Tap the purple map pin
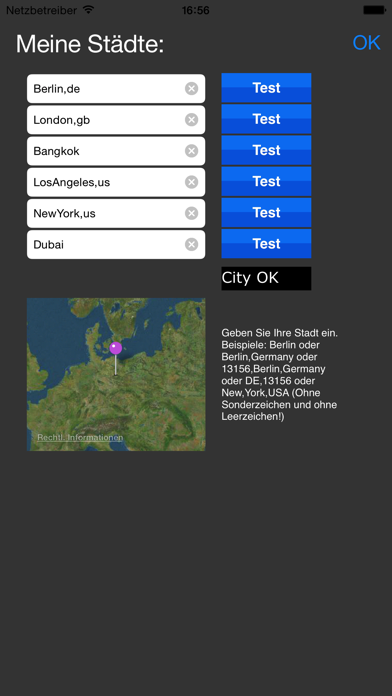This screenshot has height=696, width=392. coord(115,348)
